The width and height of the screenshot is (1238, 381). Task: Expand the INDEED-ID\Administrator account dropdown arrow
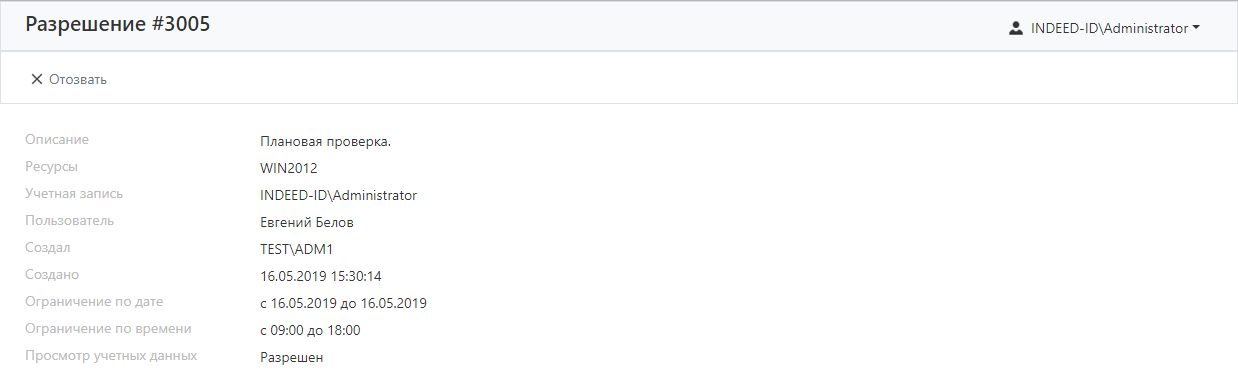1196,29
